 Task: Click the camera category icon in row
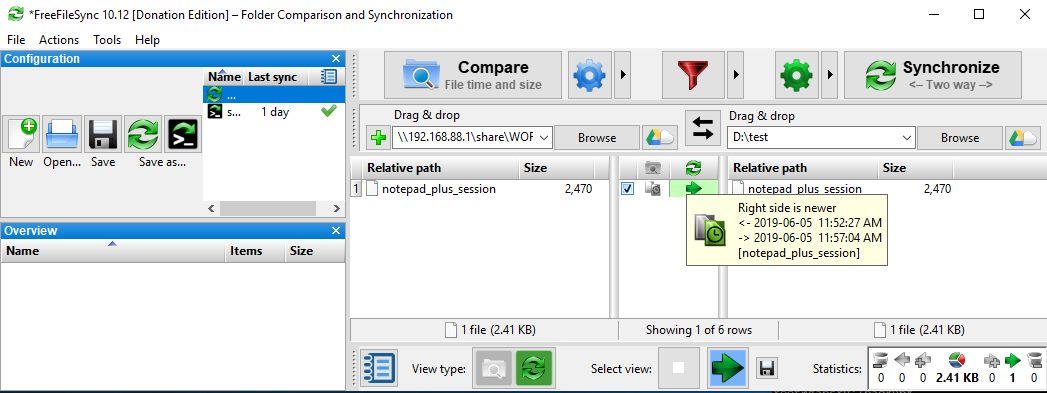click(x=653, y=189)
